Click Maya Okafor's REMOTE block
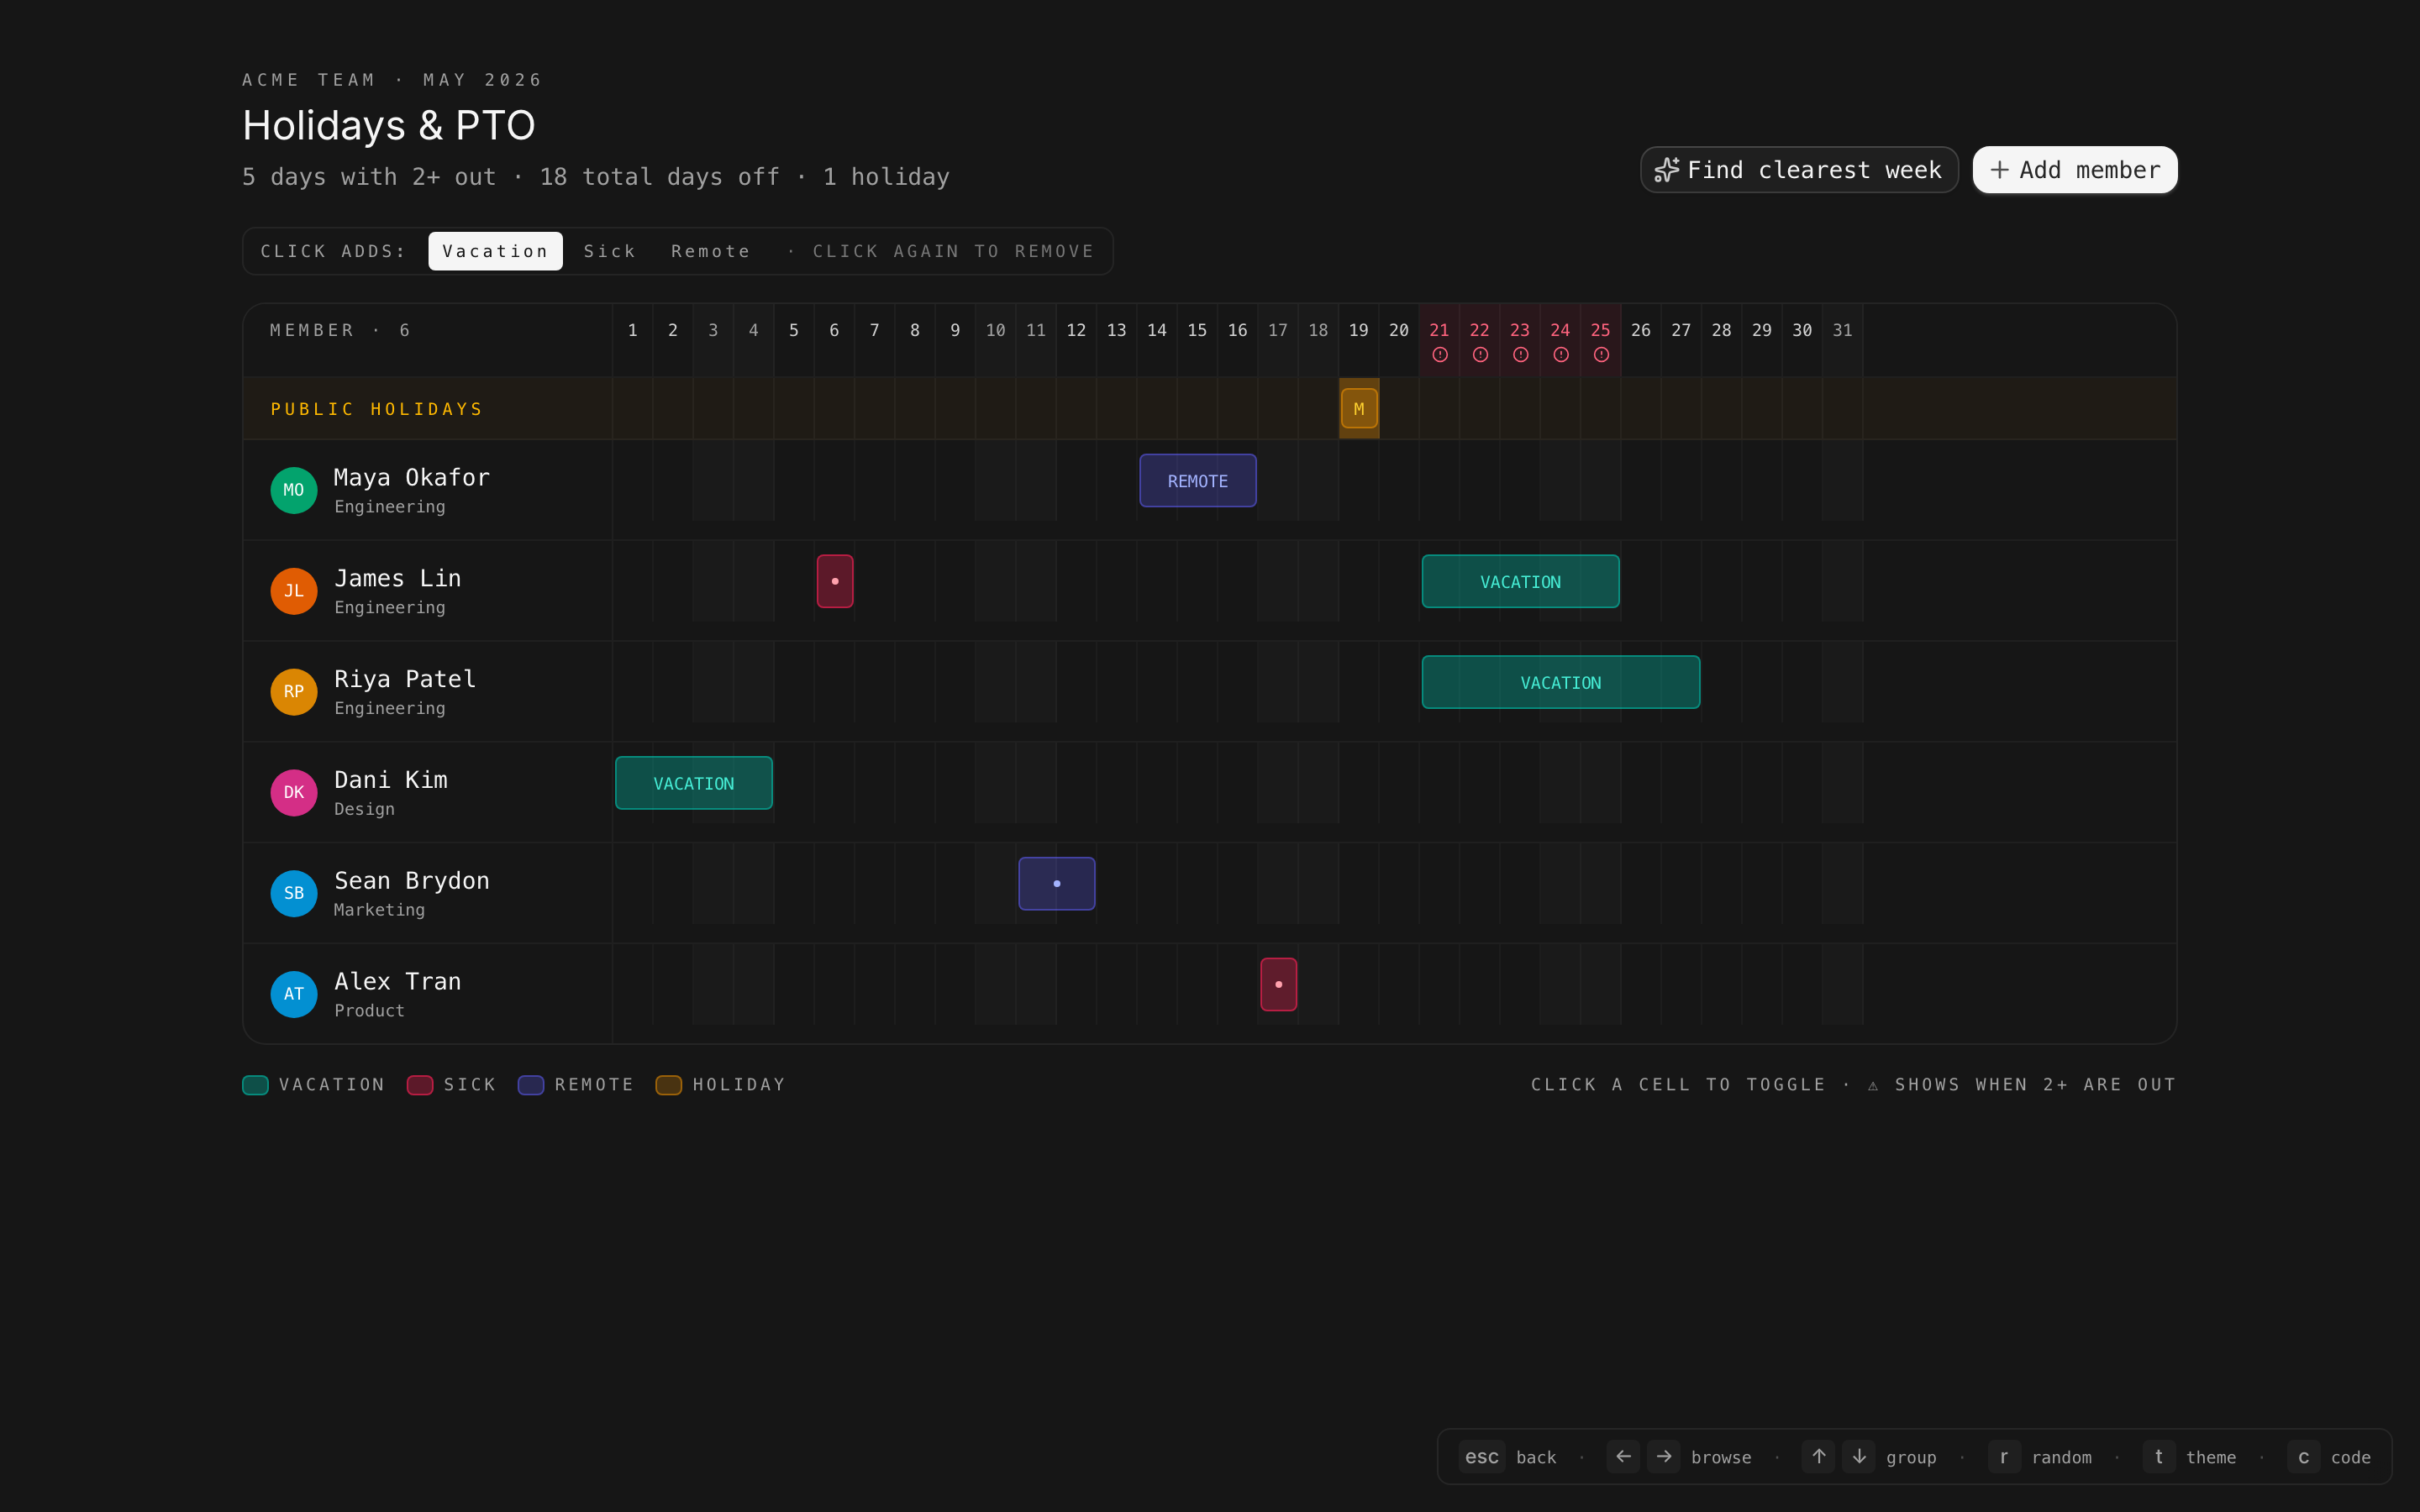The width and height of the screenshot is (2420, 1512). pos(1197,481)
